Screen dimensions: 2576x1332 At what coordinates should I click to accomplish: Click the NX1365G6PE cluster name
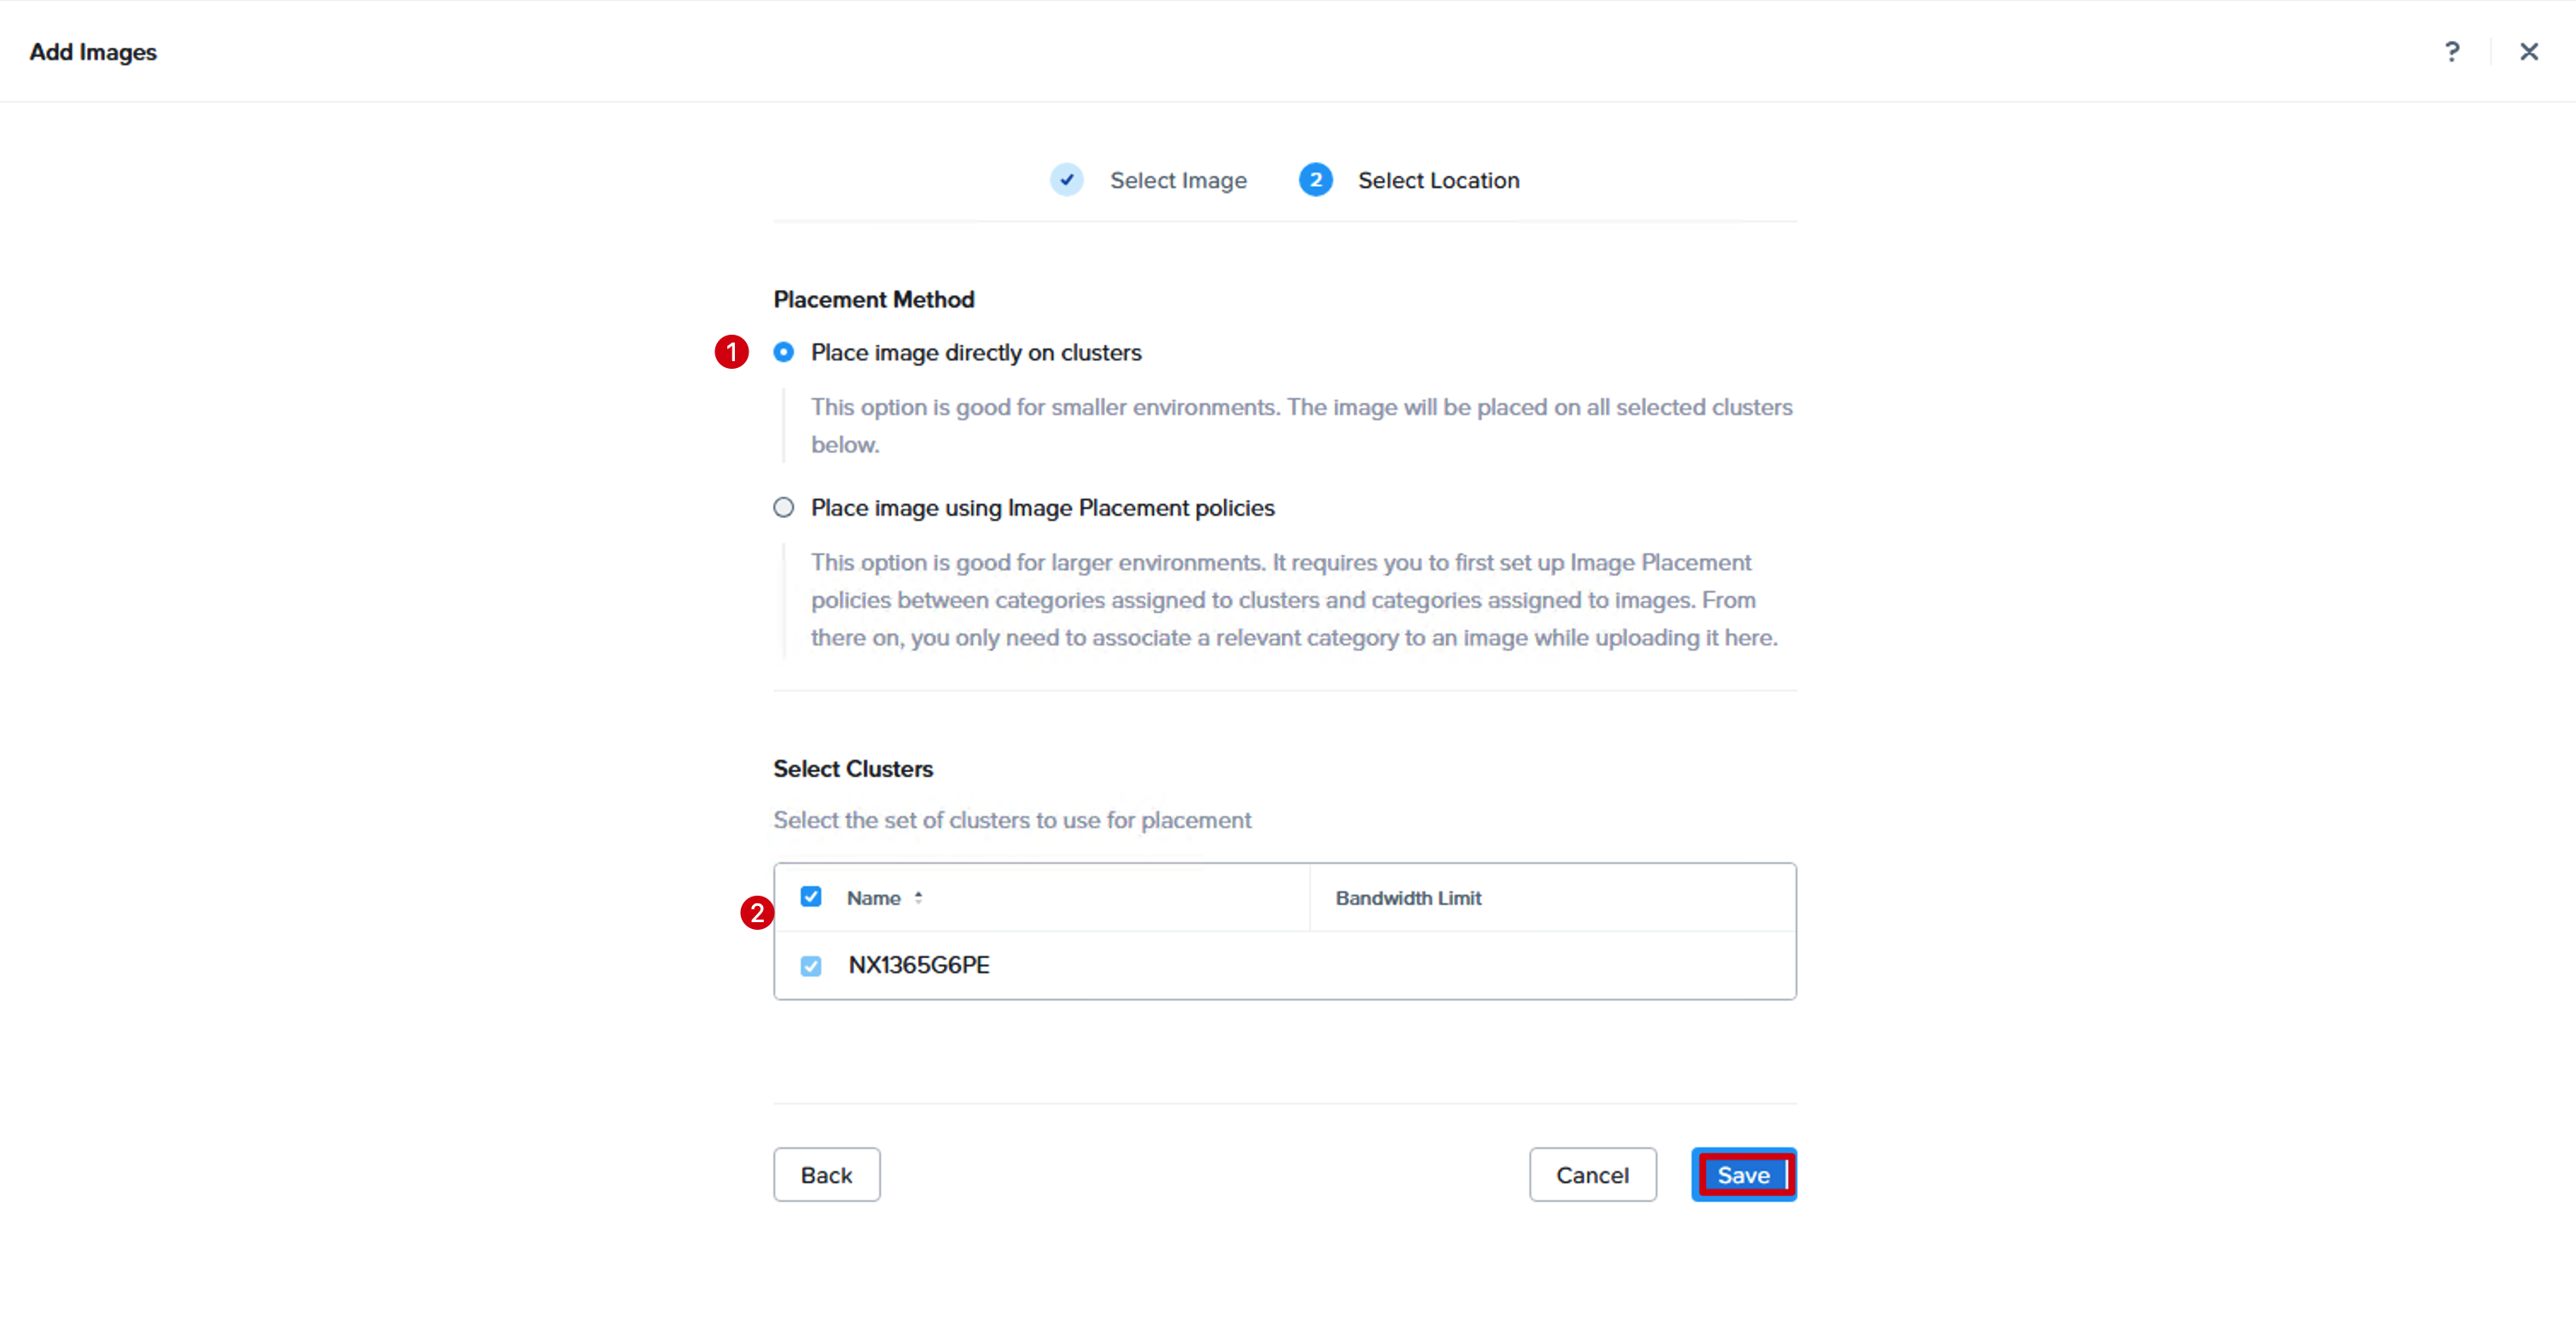coord(919,965)
